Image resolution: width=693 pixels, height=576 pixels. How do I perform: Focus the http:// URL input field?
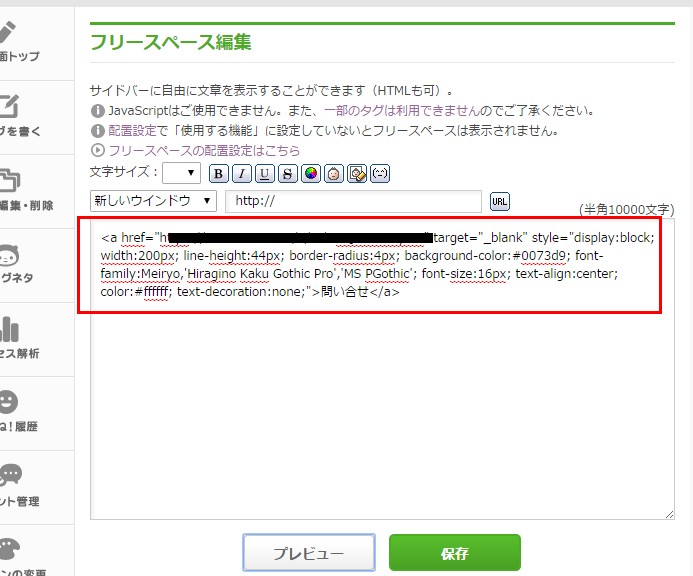click(x=353, y=201)
